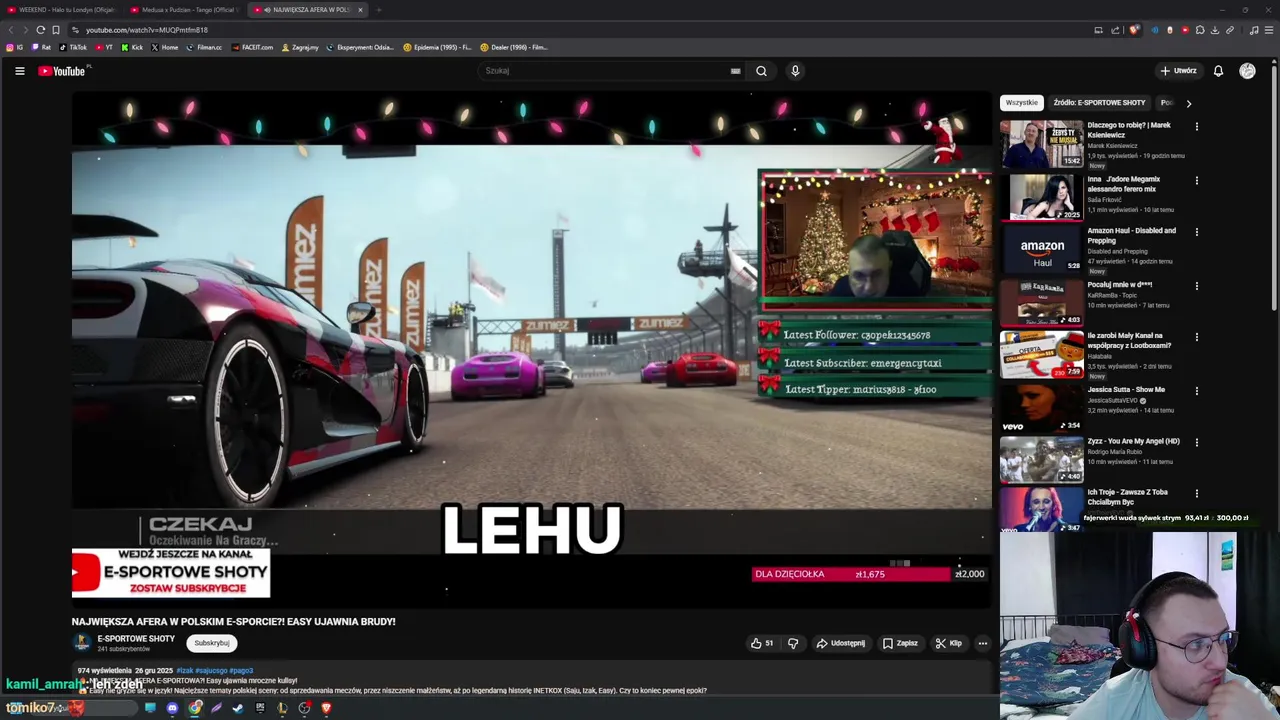The height and width of the screenshot is (720, 1280).
Task: Open the on-screen keyboard icon in search
Action: tap(735, 71)
